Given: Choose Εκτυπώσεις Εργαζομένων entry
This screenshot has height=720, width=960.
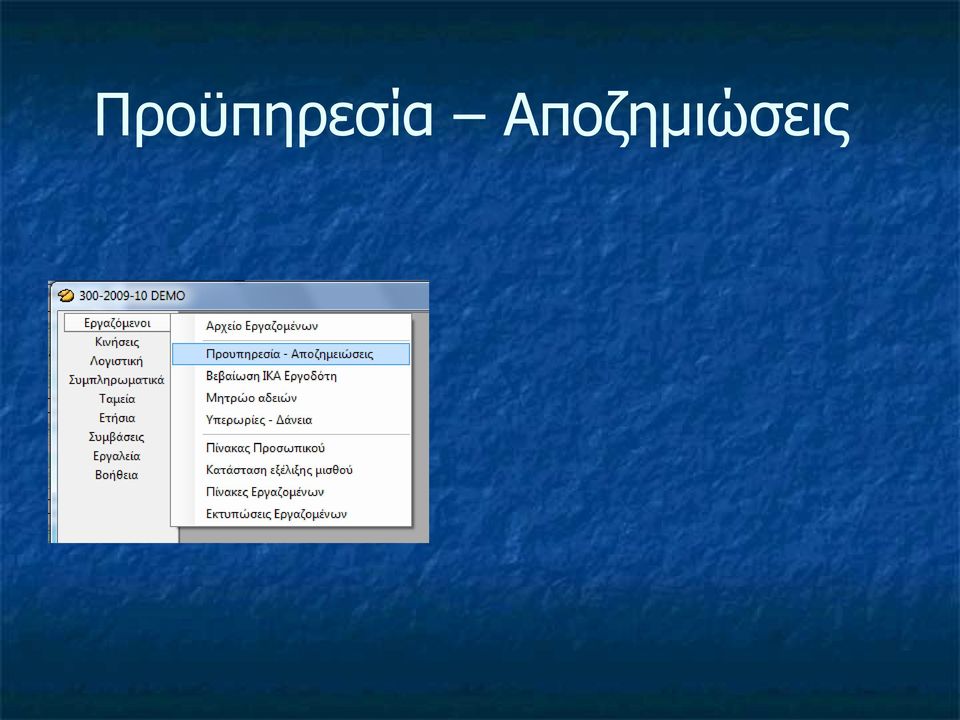Looking at the screenshot, I should (291, 514).
